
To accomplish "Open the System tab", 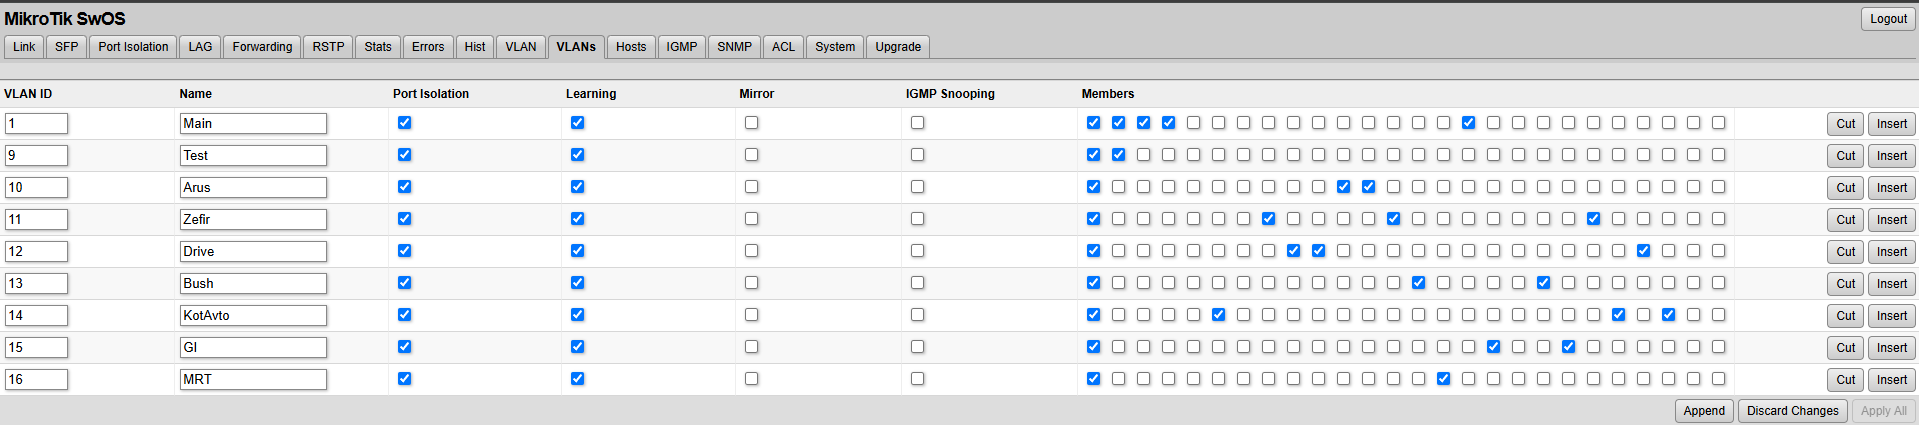I will (x=835, y=47).
